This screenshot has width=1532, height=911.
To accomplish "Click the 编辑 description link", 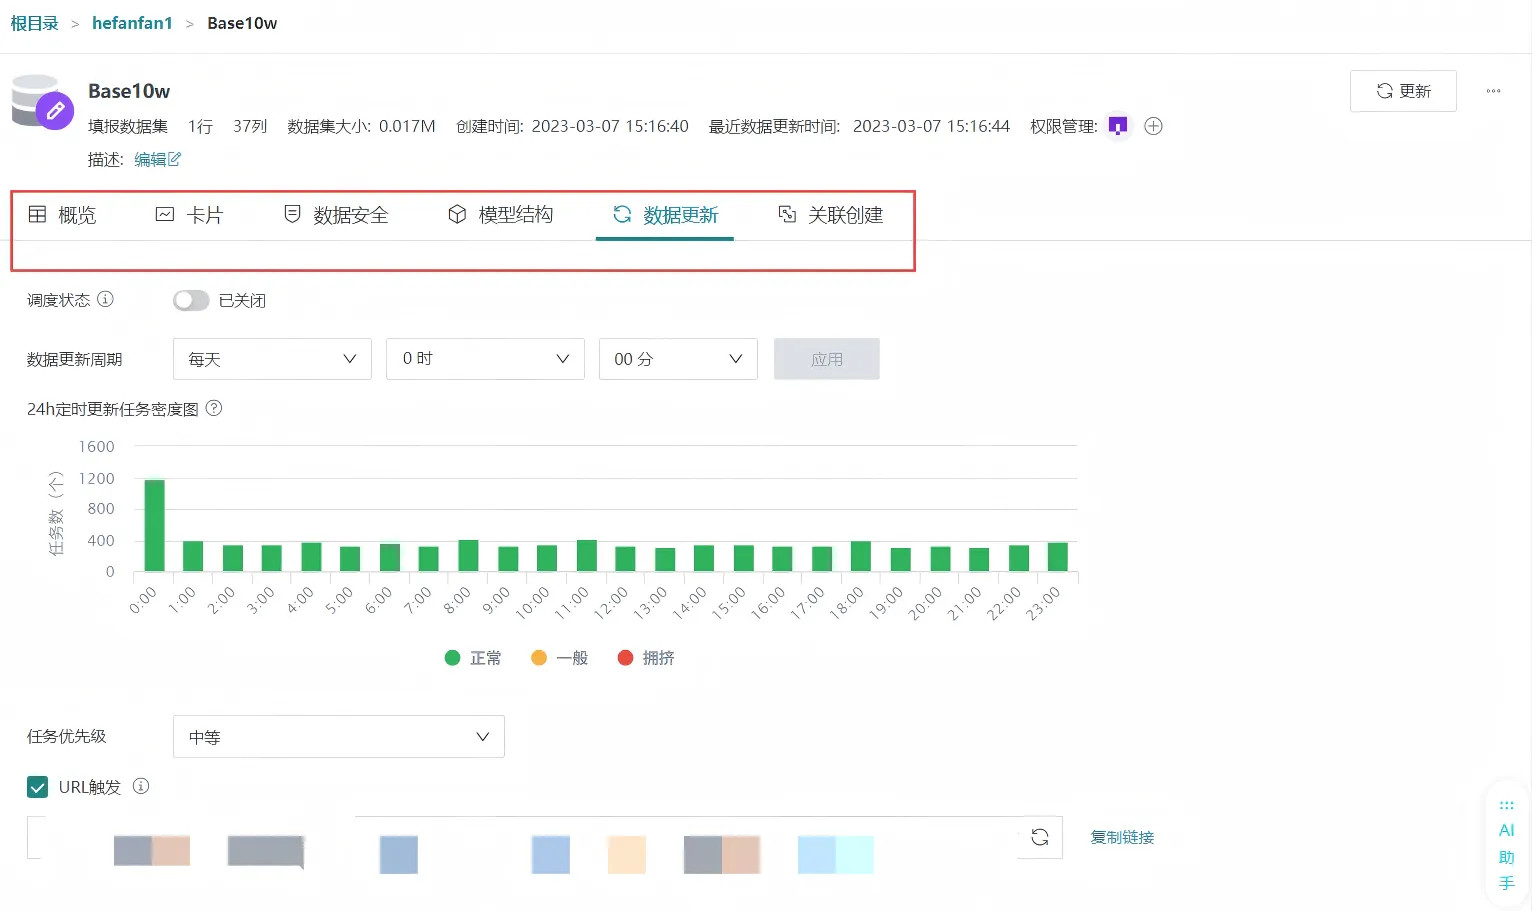I will pyautogui.click(x=157, y=160).
